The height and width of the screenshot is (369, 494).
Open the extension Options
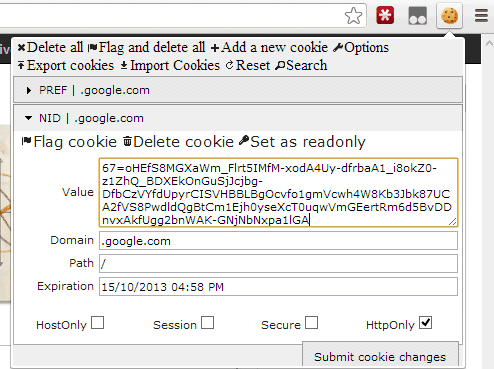pyautogui.click(x=361, y=47)
